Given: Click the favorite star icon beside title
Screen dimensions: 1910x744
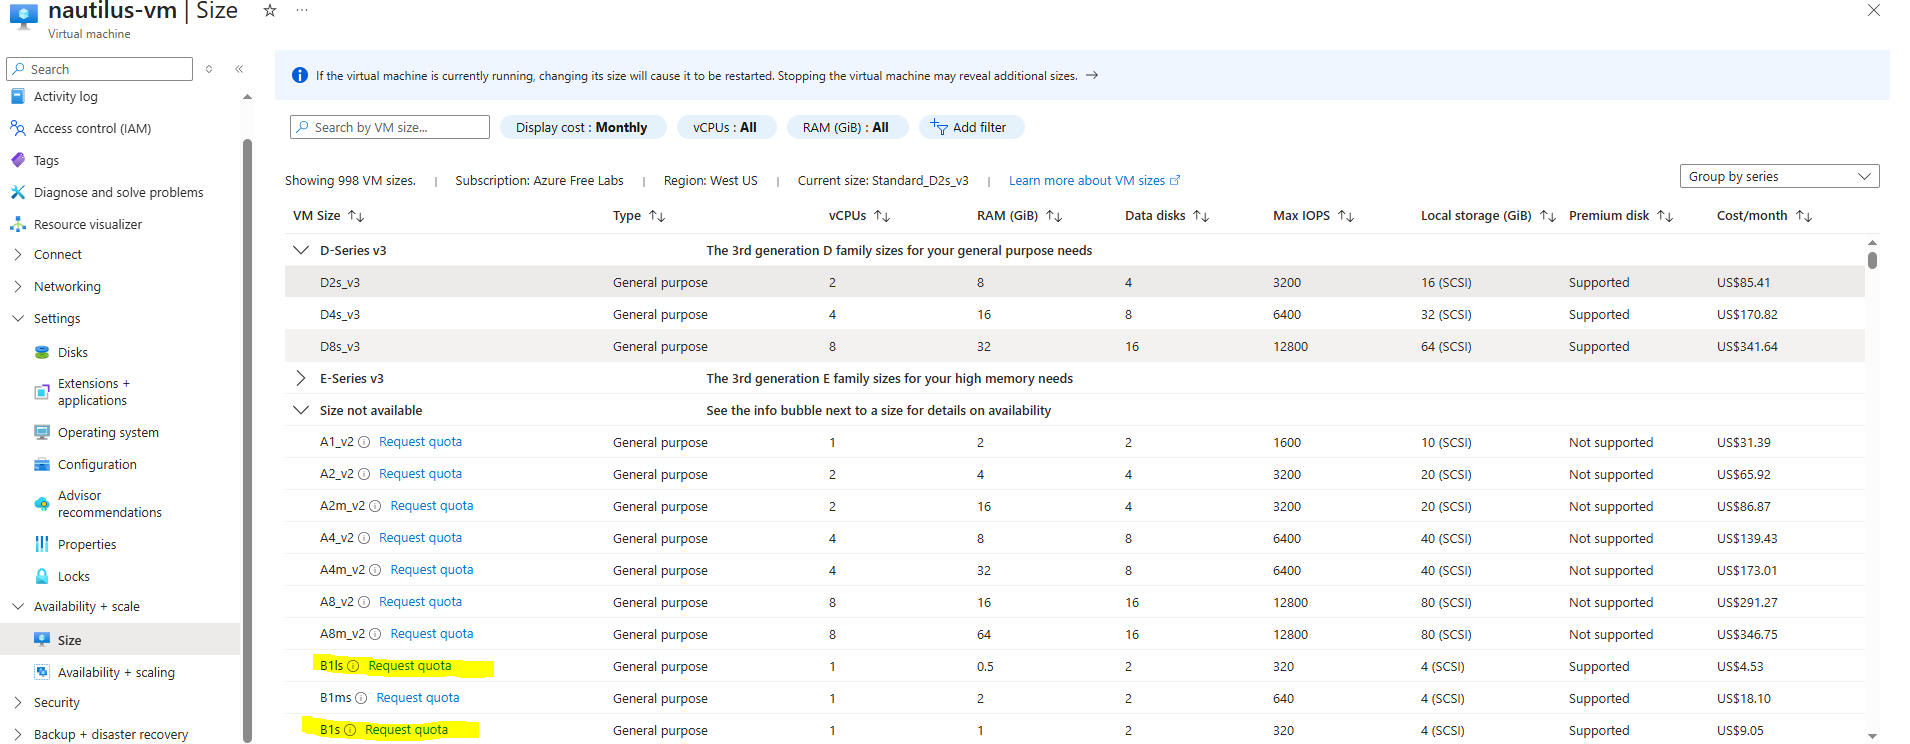Looking at the screenshot, I should (269, 11).
